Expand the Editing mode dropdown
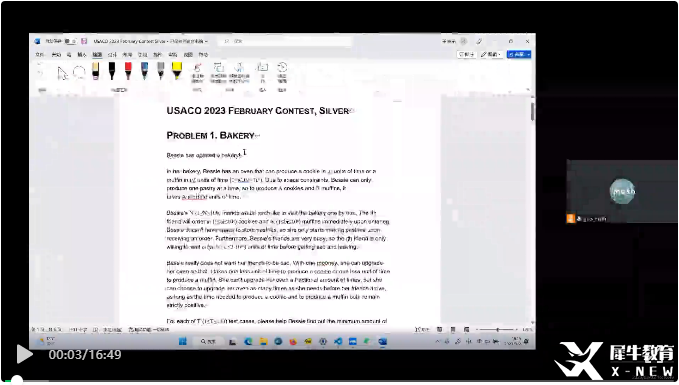Screen dimensions: 679x385 click(491, 55)
